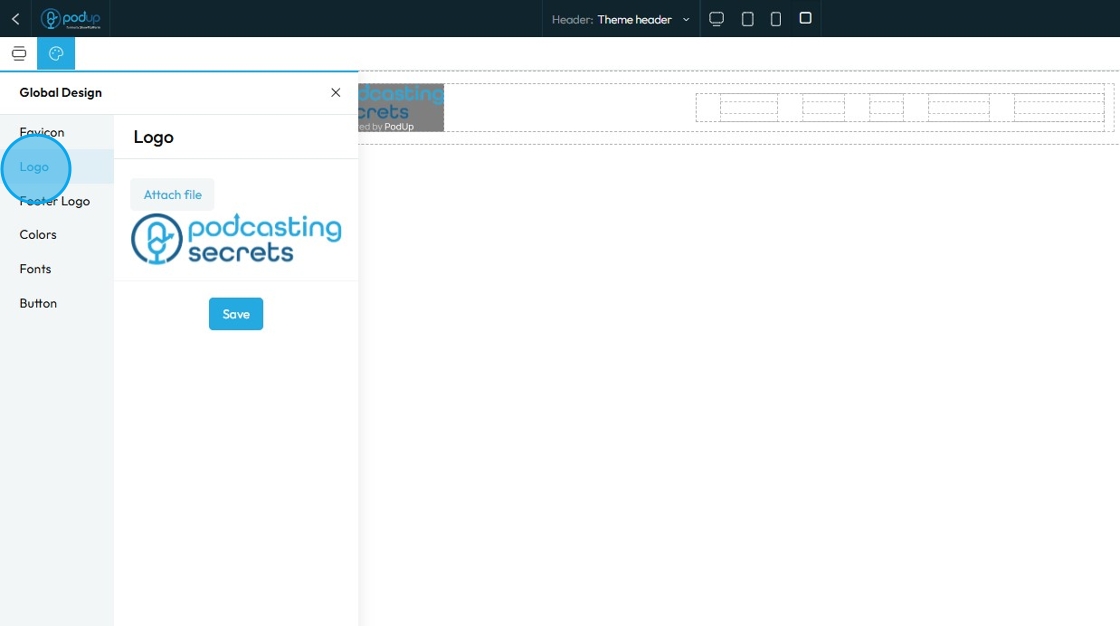This screenshot has height=626, width=1120.
Task: Open the layers/sections panel icon
Action: (x=19, y=53)
